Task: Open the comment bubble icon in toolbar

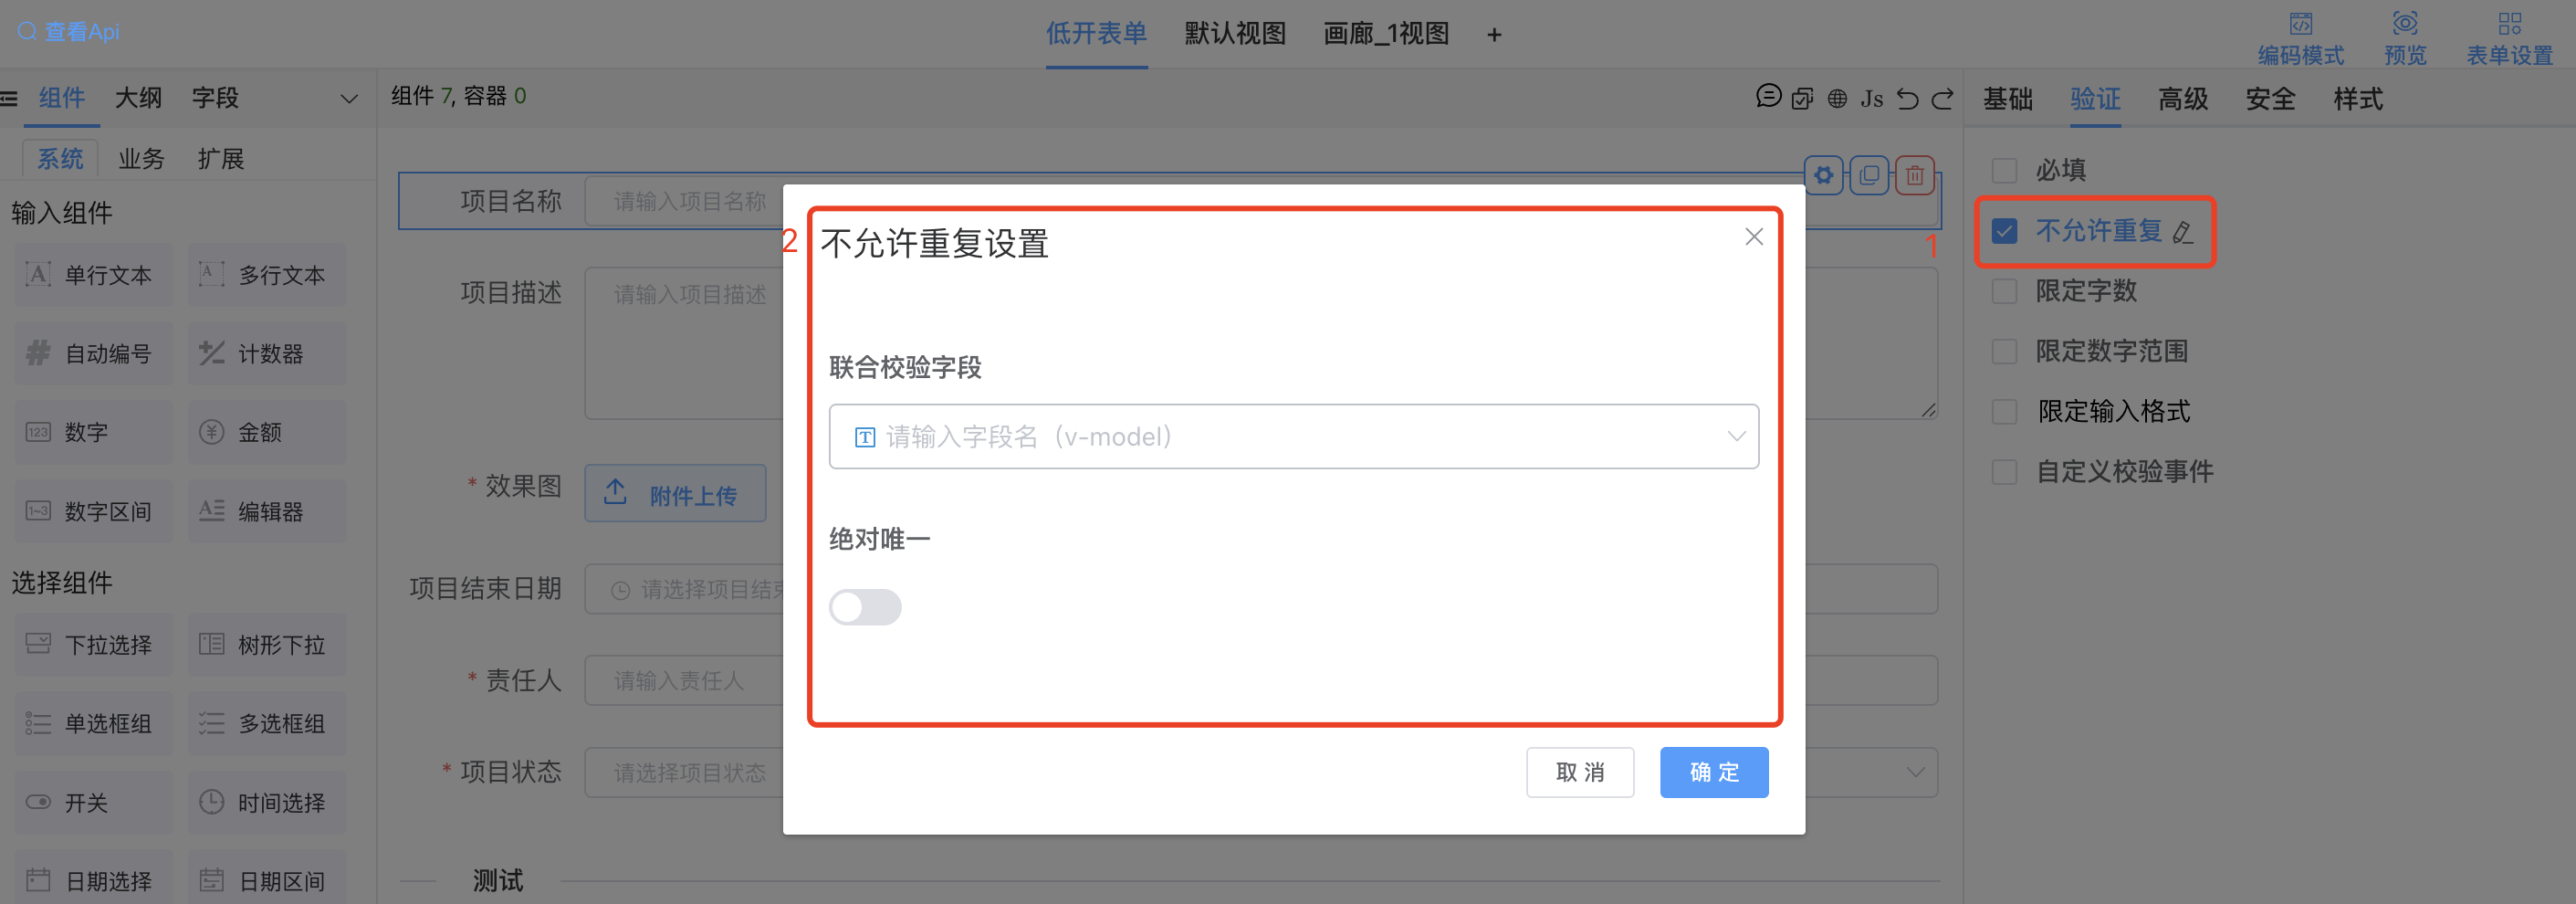Action: [x=1768, y=96]
